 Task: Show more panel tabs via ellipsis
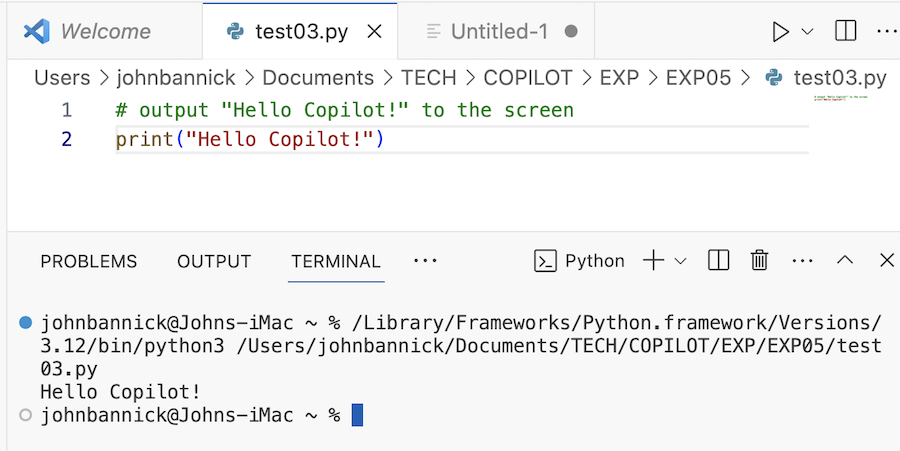pos(425,261)
